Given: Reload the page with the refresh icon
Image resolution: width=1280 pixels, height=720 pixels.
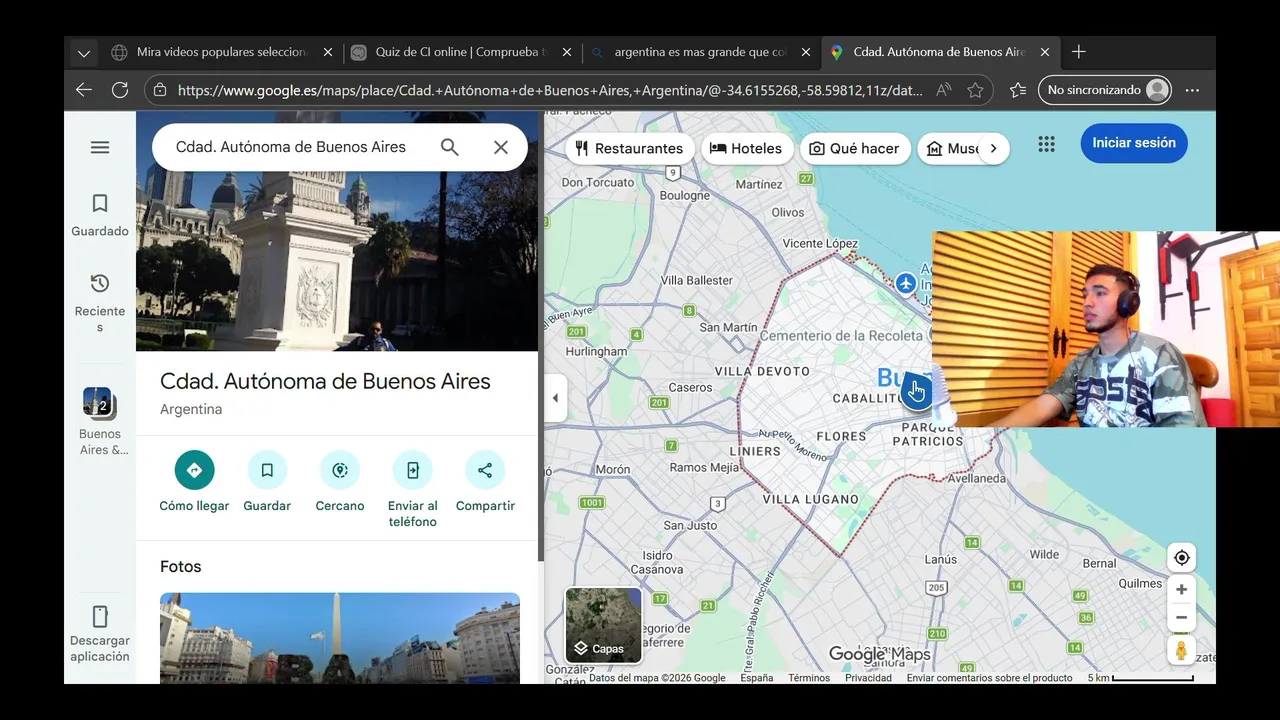Looking at the screenshot, I should click(120, 90).
